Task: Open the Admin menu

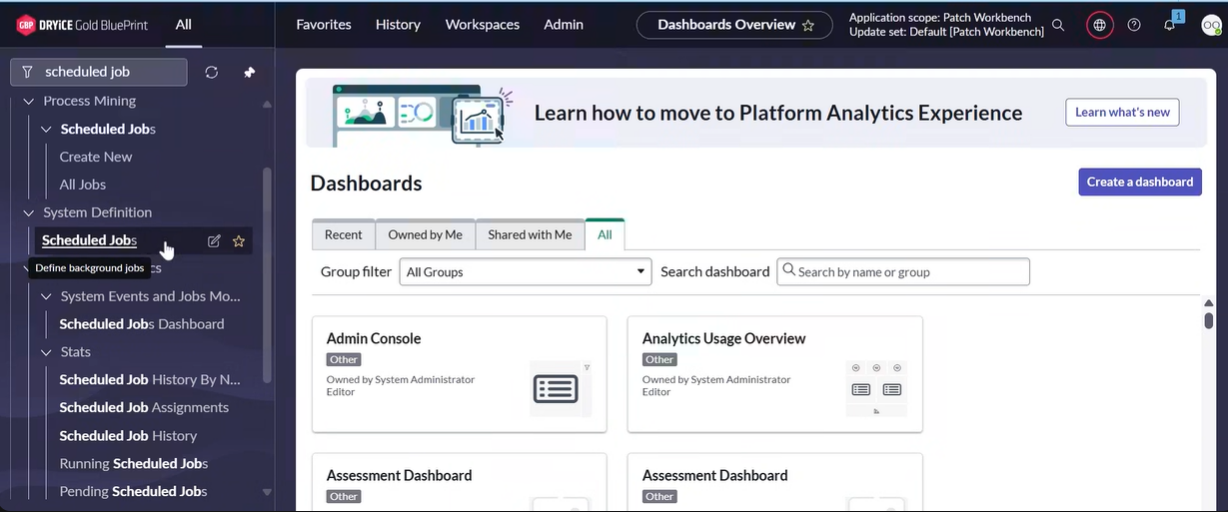Action: click(x=563, y=25)
